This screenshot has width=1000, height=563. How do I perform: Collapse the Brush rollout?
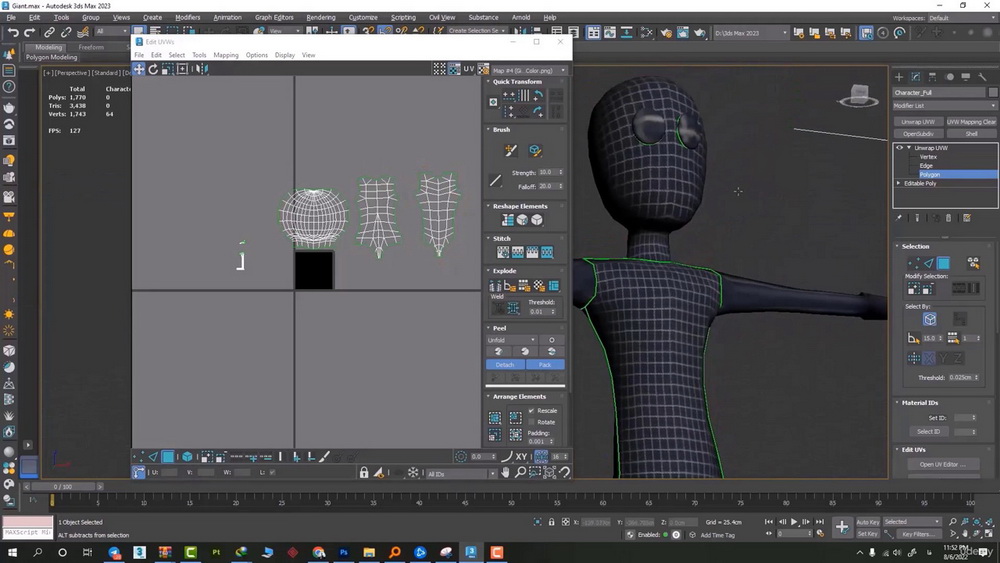(x=501, y=129)
